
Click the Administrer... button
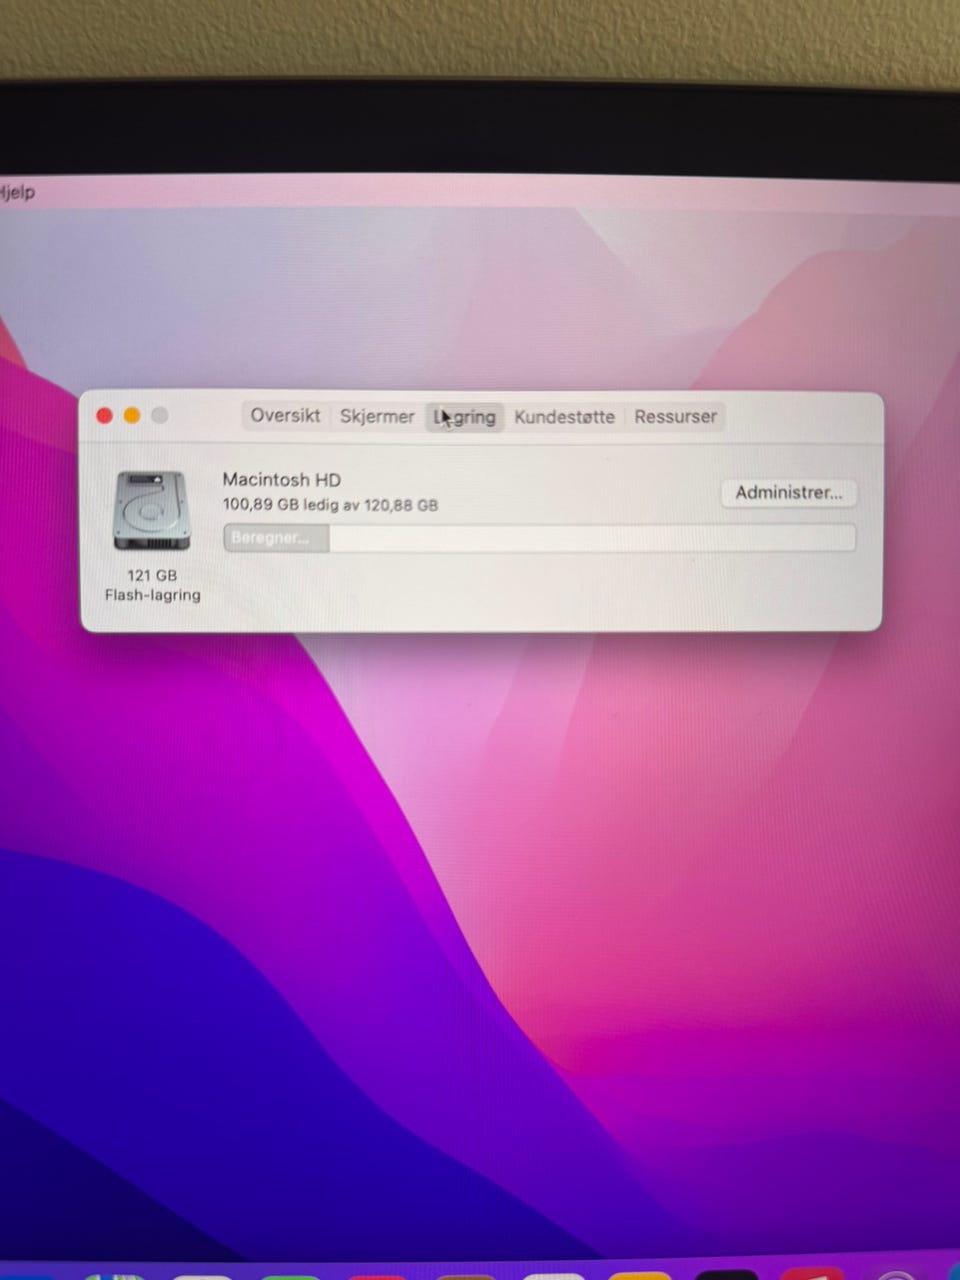[789, 492]
